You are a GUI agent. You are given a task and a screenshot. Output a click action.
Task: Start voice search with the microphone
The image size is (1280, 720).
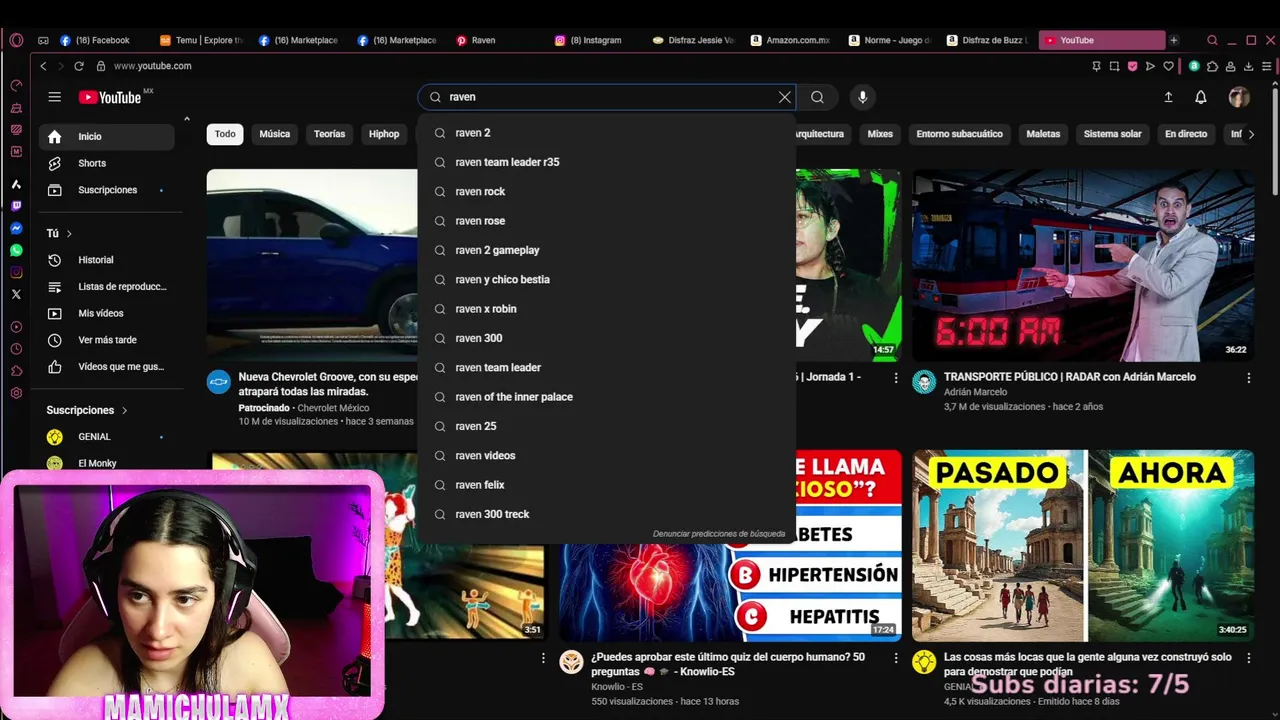pyautogui.click(x=863, y=97)
